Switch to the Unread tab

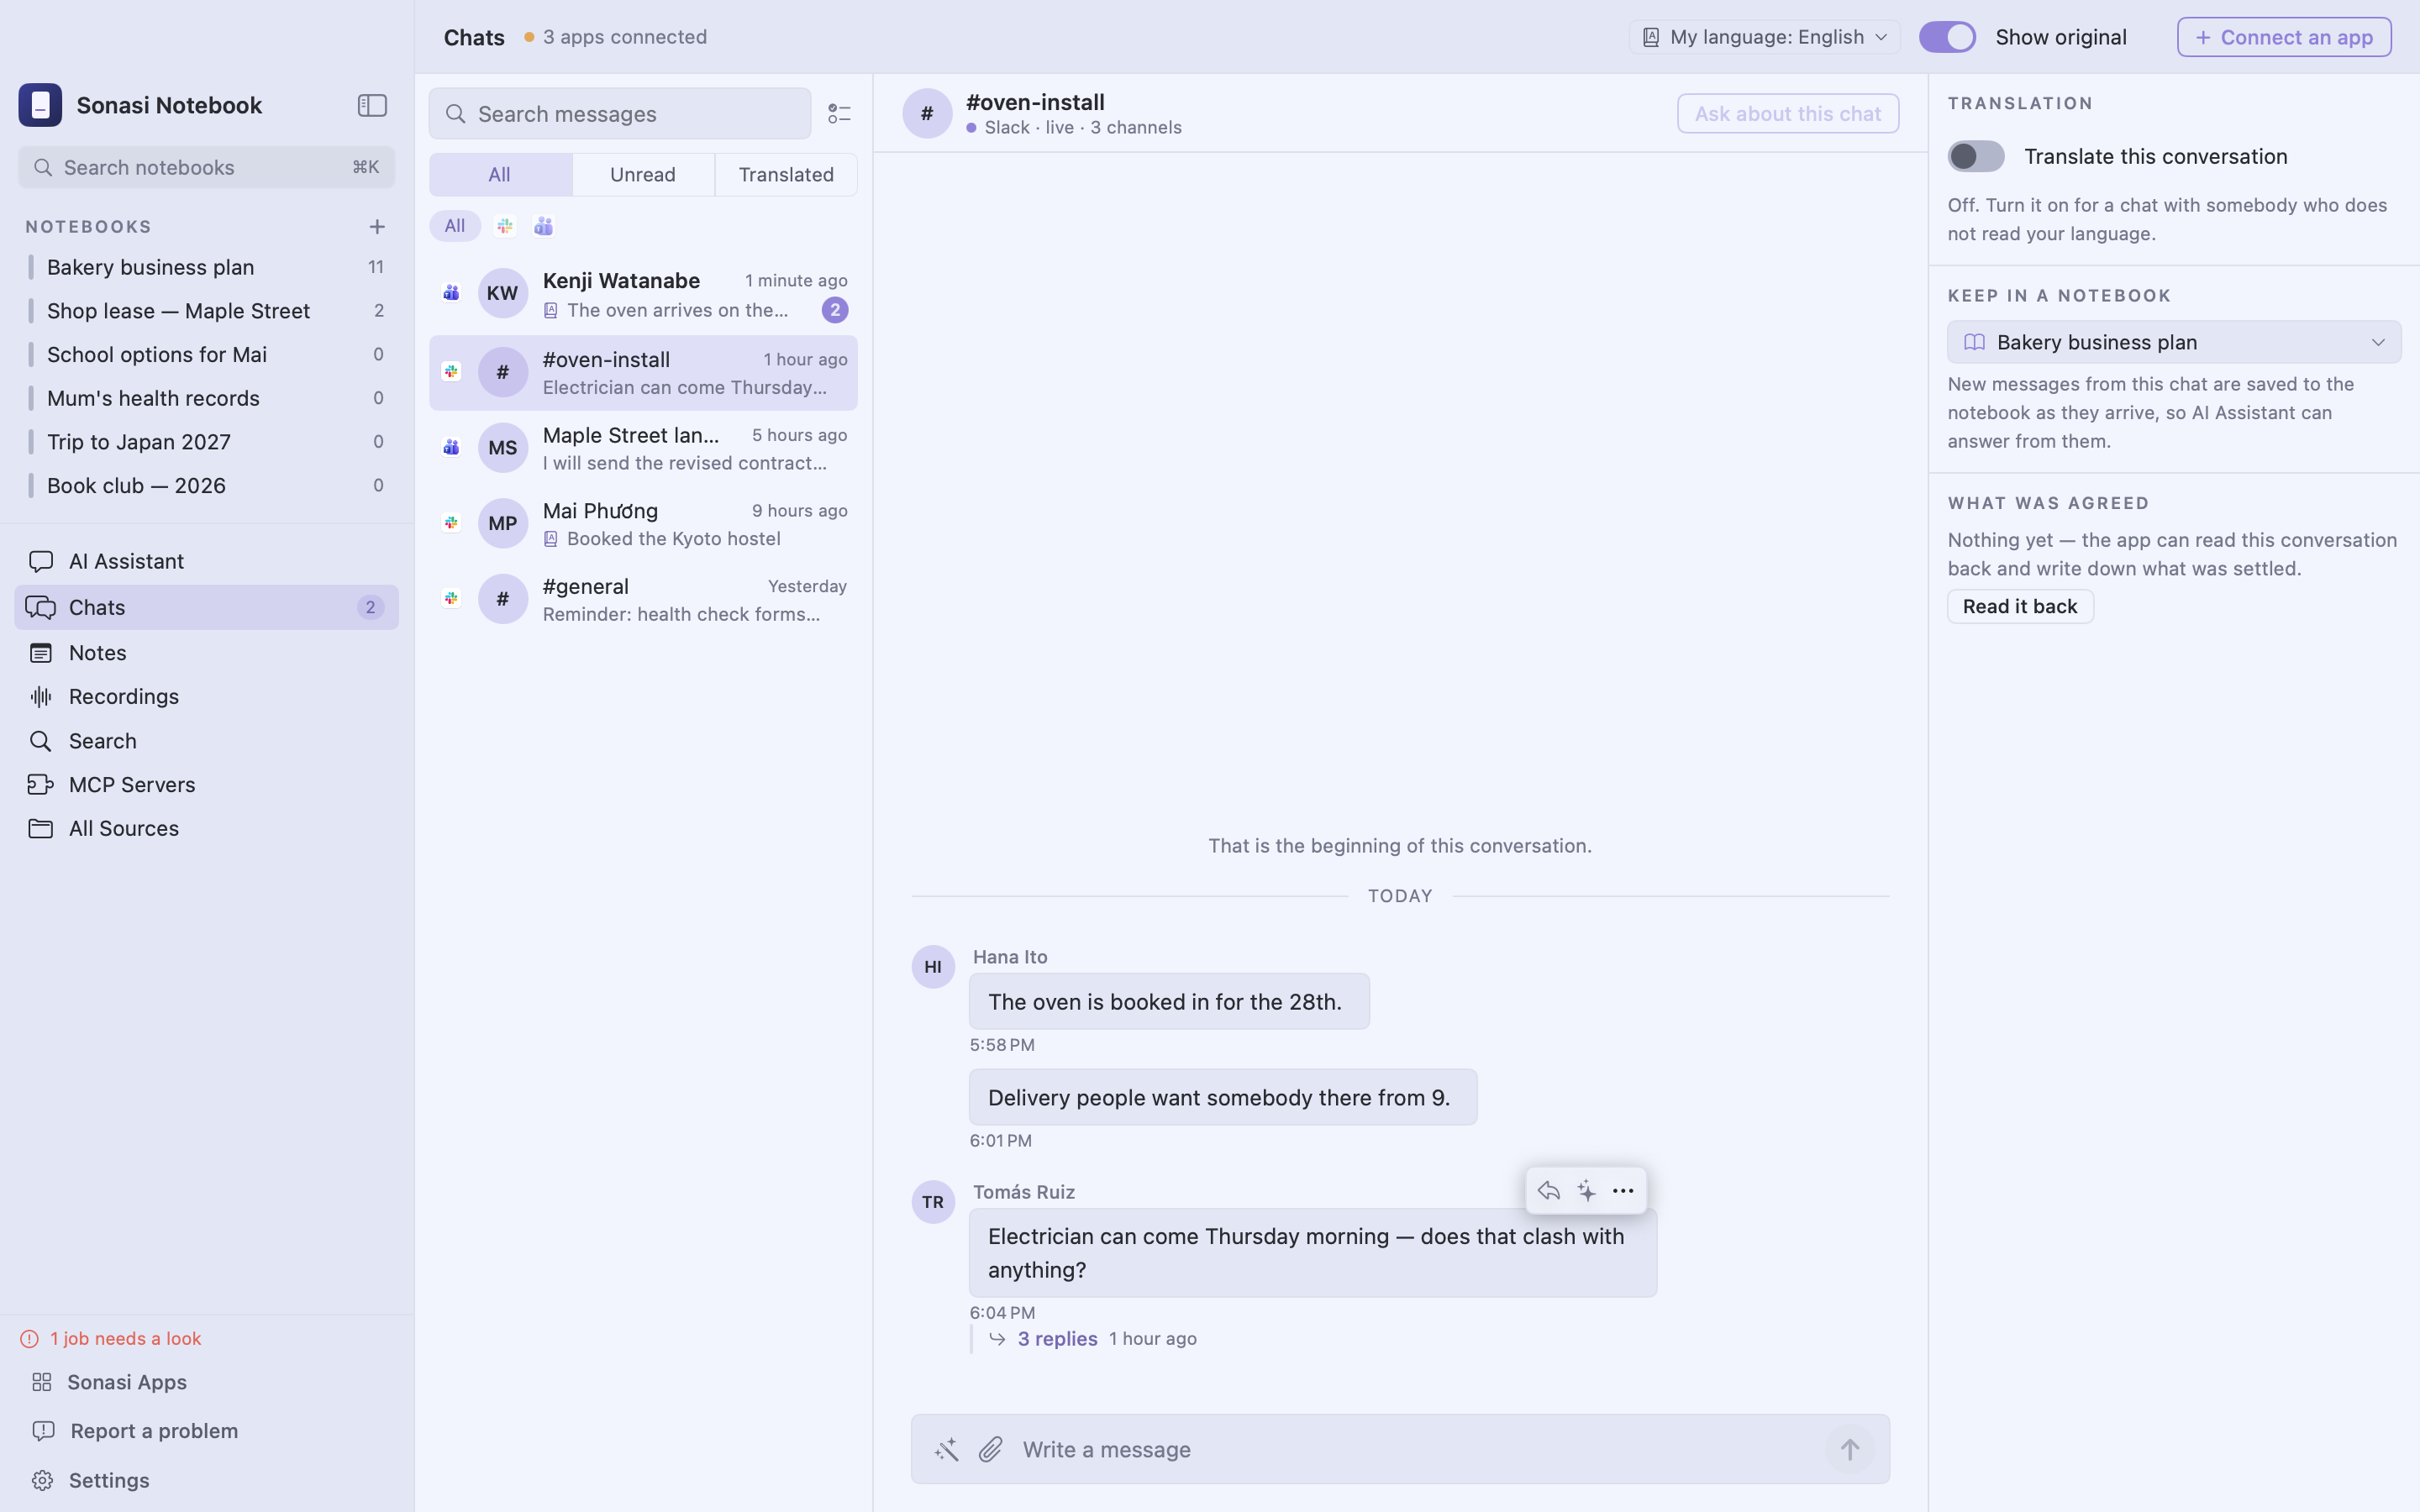[x=643, y=175]
